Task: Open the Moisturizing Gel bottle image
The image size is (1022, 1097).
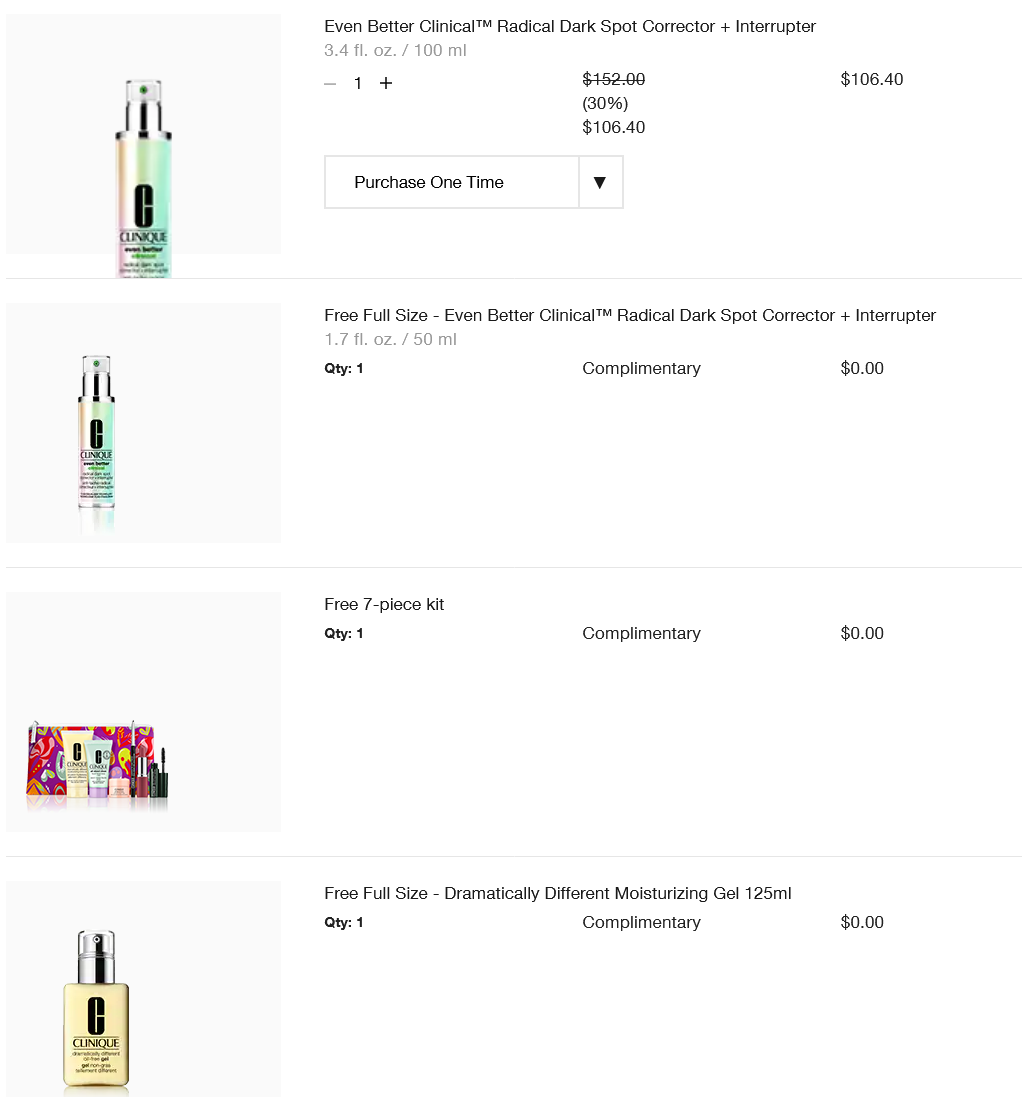Action: pyautogui.click(x=143, y=989)
